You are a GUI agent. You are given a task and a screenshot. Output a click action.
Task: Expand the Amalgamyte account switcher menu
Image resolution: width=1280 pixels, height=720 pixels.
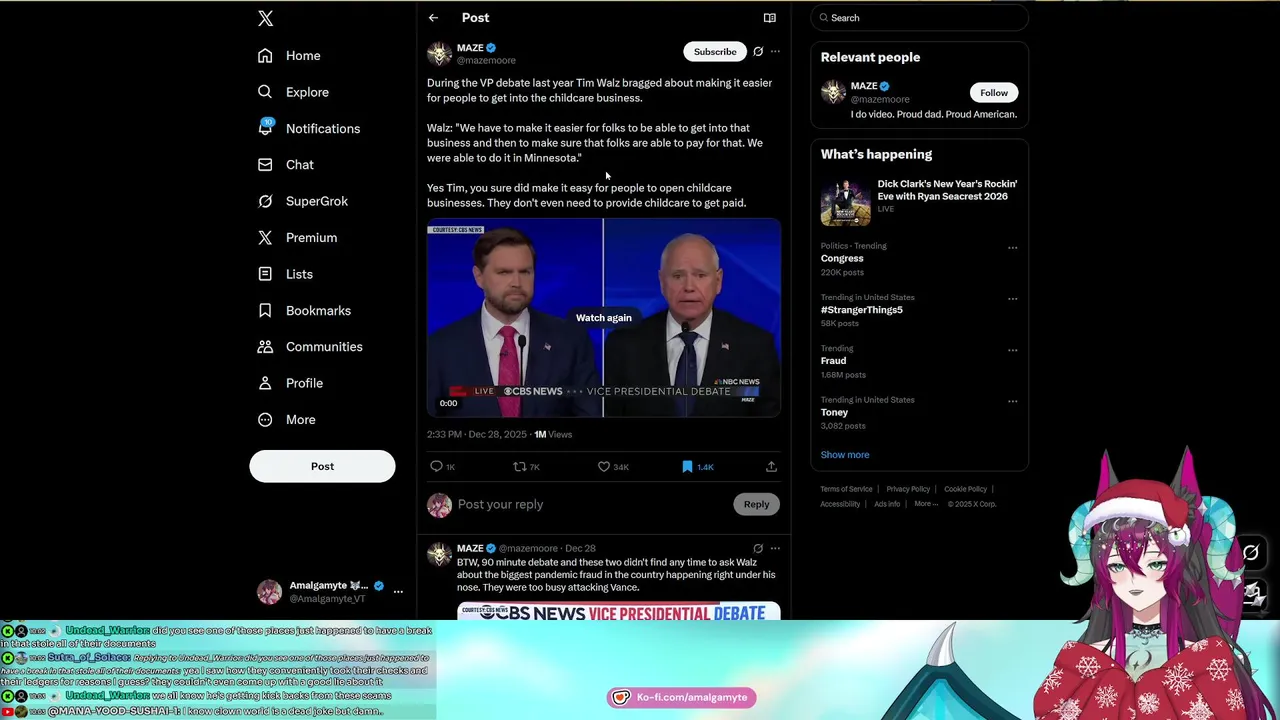tap(398, 592)
